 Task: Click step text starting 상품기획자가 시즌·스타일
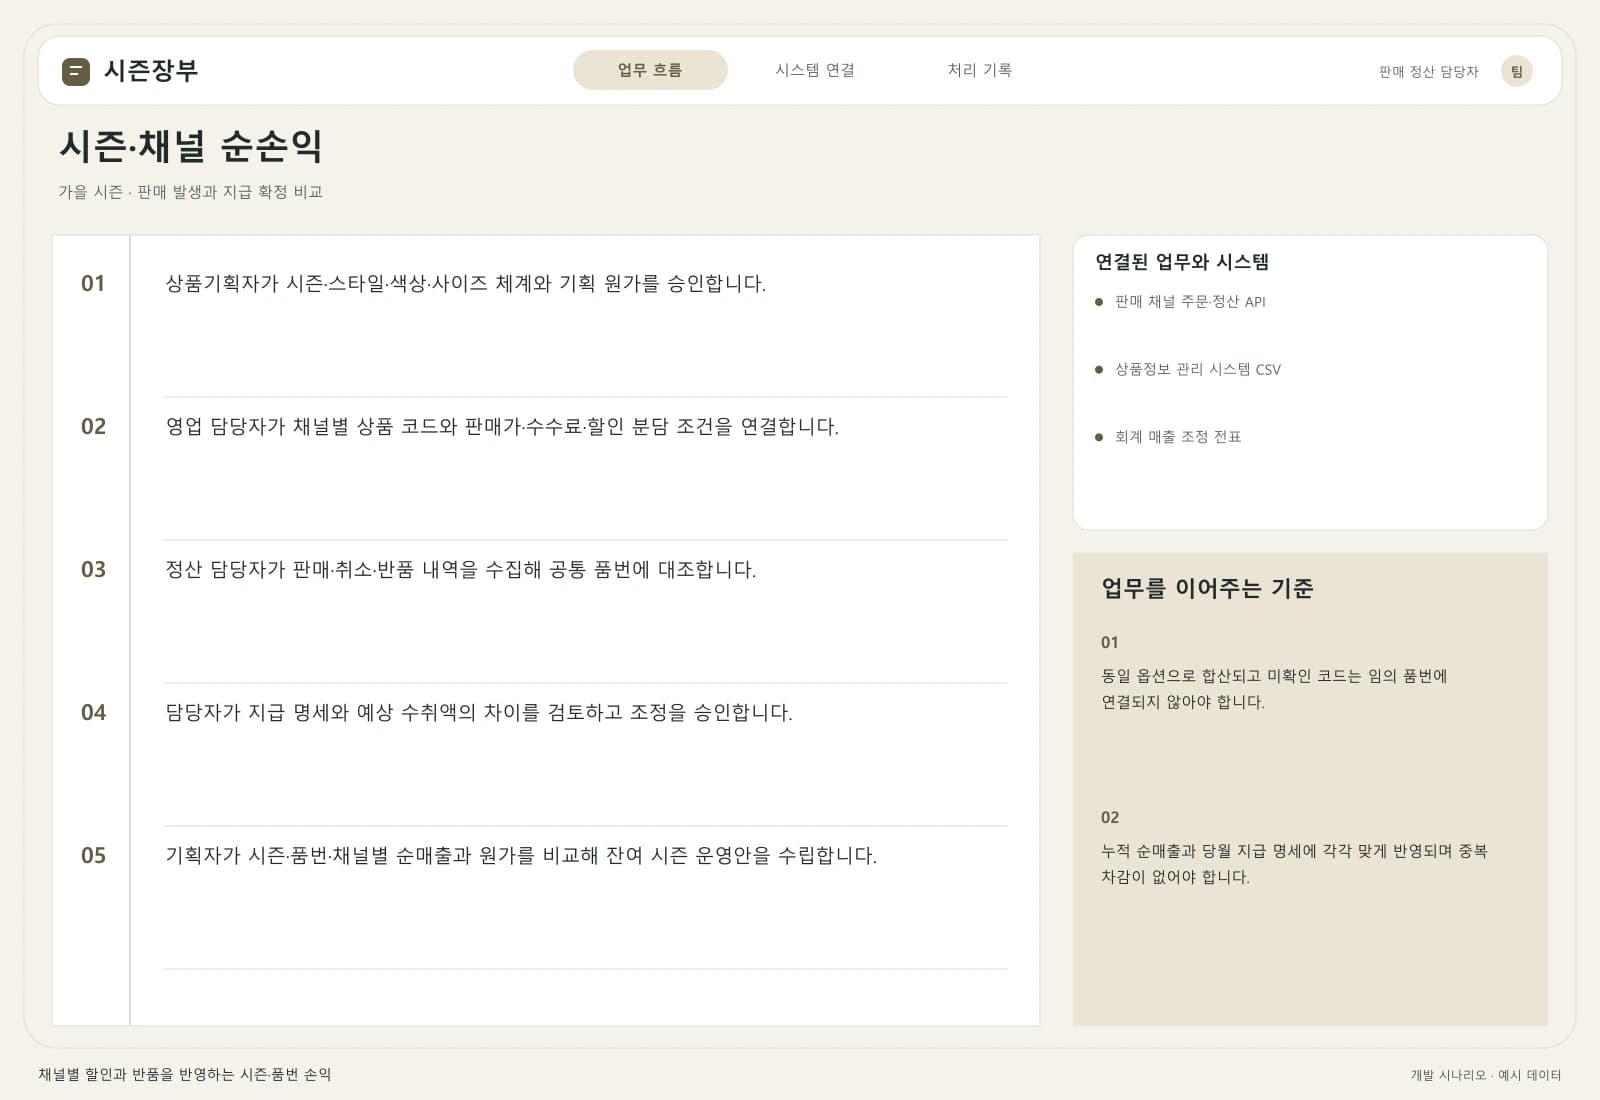pyautogui.click(x=466, y=284)
